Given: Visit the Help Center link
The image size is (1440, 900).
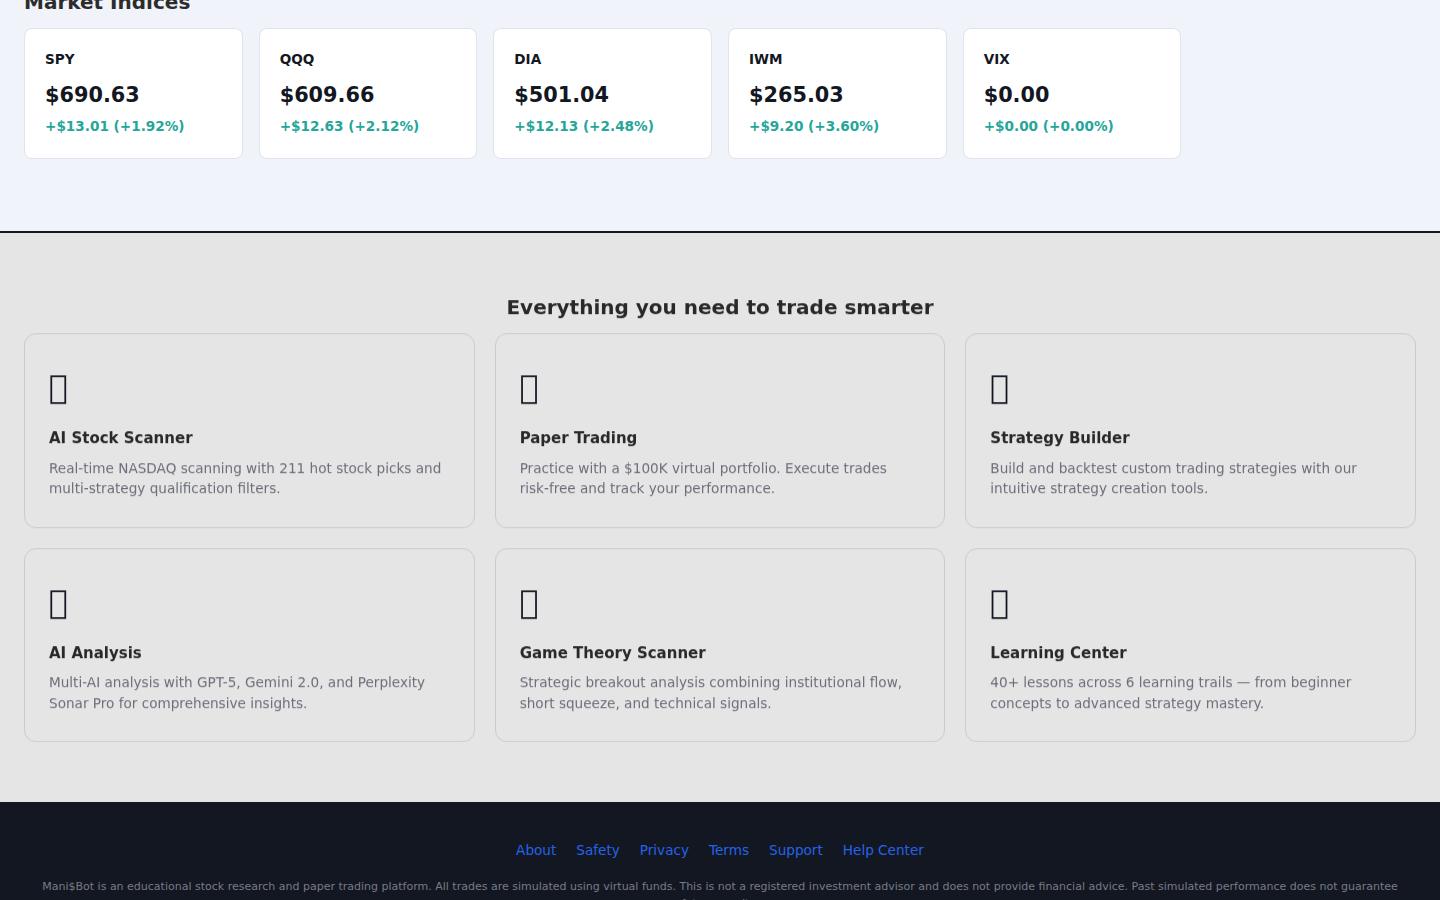Looking at the screenshot, I should 882,850.
